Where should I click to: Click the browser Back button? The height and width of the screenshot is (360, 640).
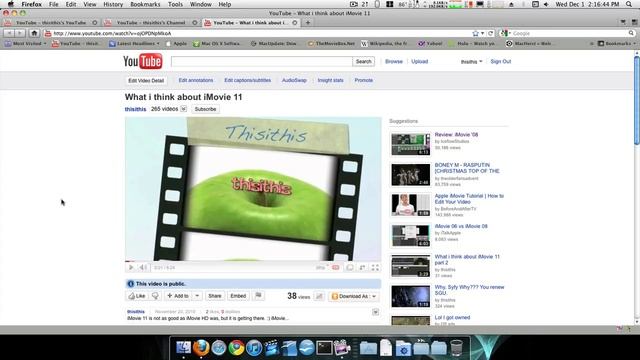coord(9,33)
